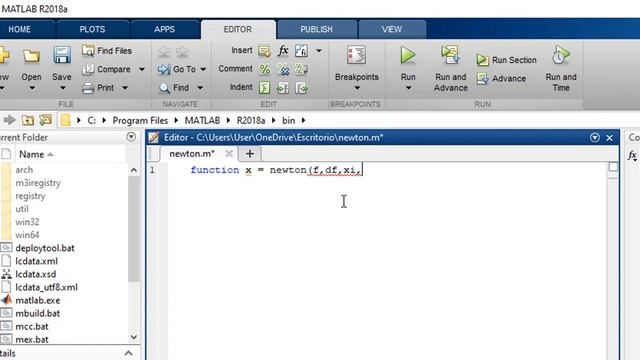The image size is (640, 360).
Task: Select matlab.exe file
Action: [38, 300]
